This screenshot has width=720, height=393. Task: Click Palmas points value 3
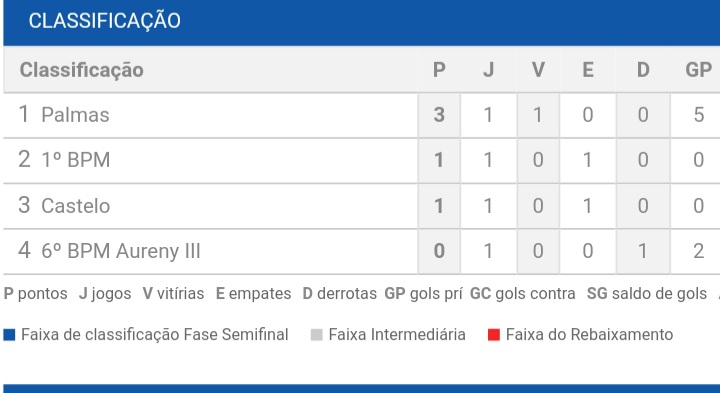point(439,115)
